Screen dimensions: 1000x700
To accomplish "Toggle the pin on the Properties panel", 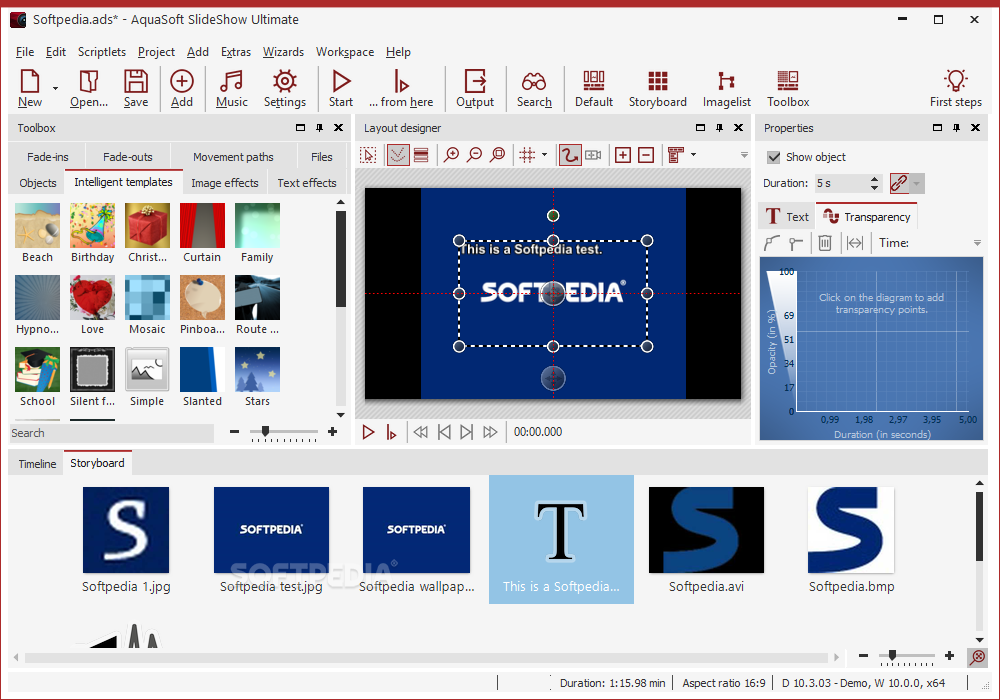I will point(956,128).
